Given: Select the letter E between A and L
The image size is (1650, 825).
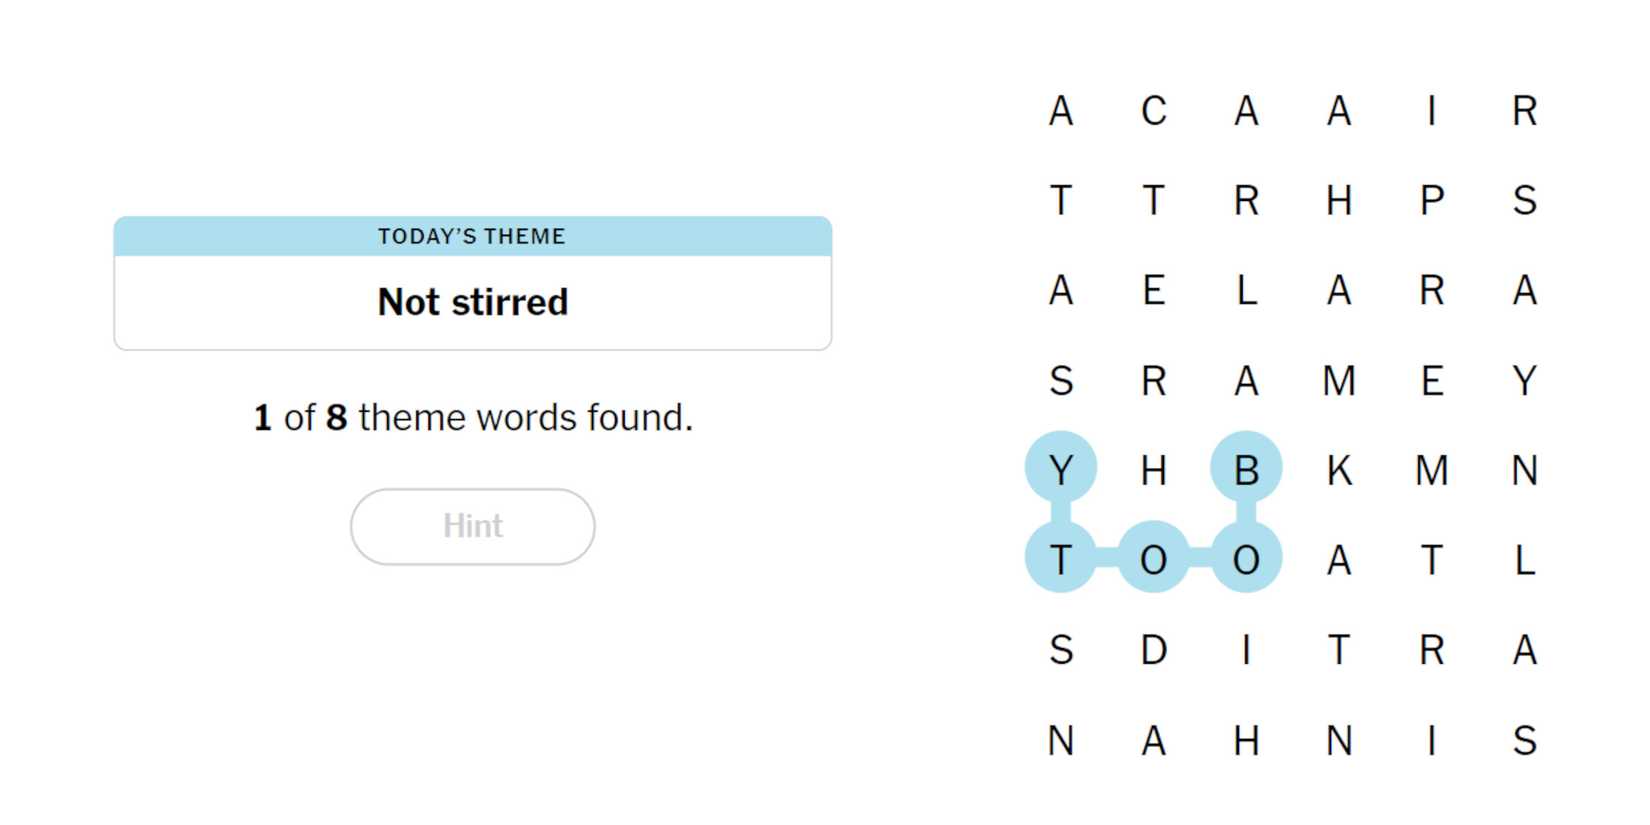Looking at the screenshot, I should coord(1153,291).
